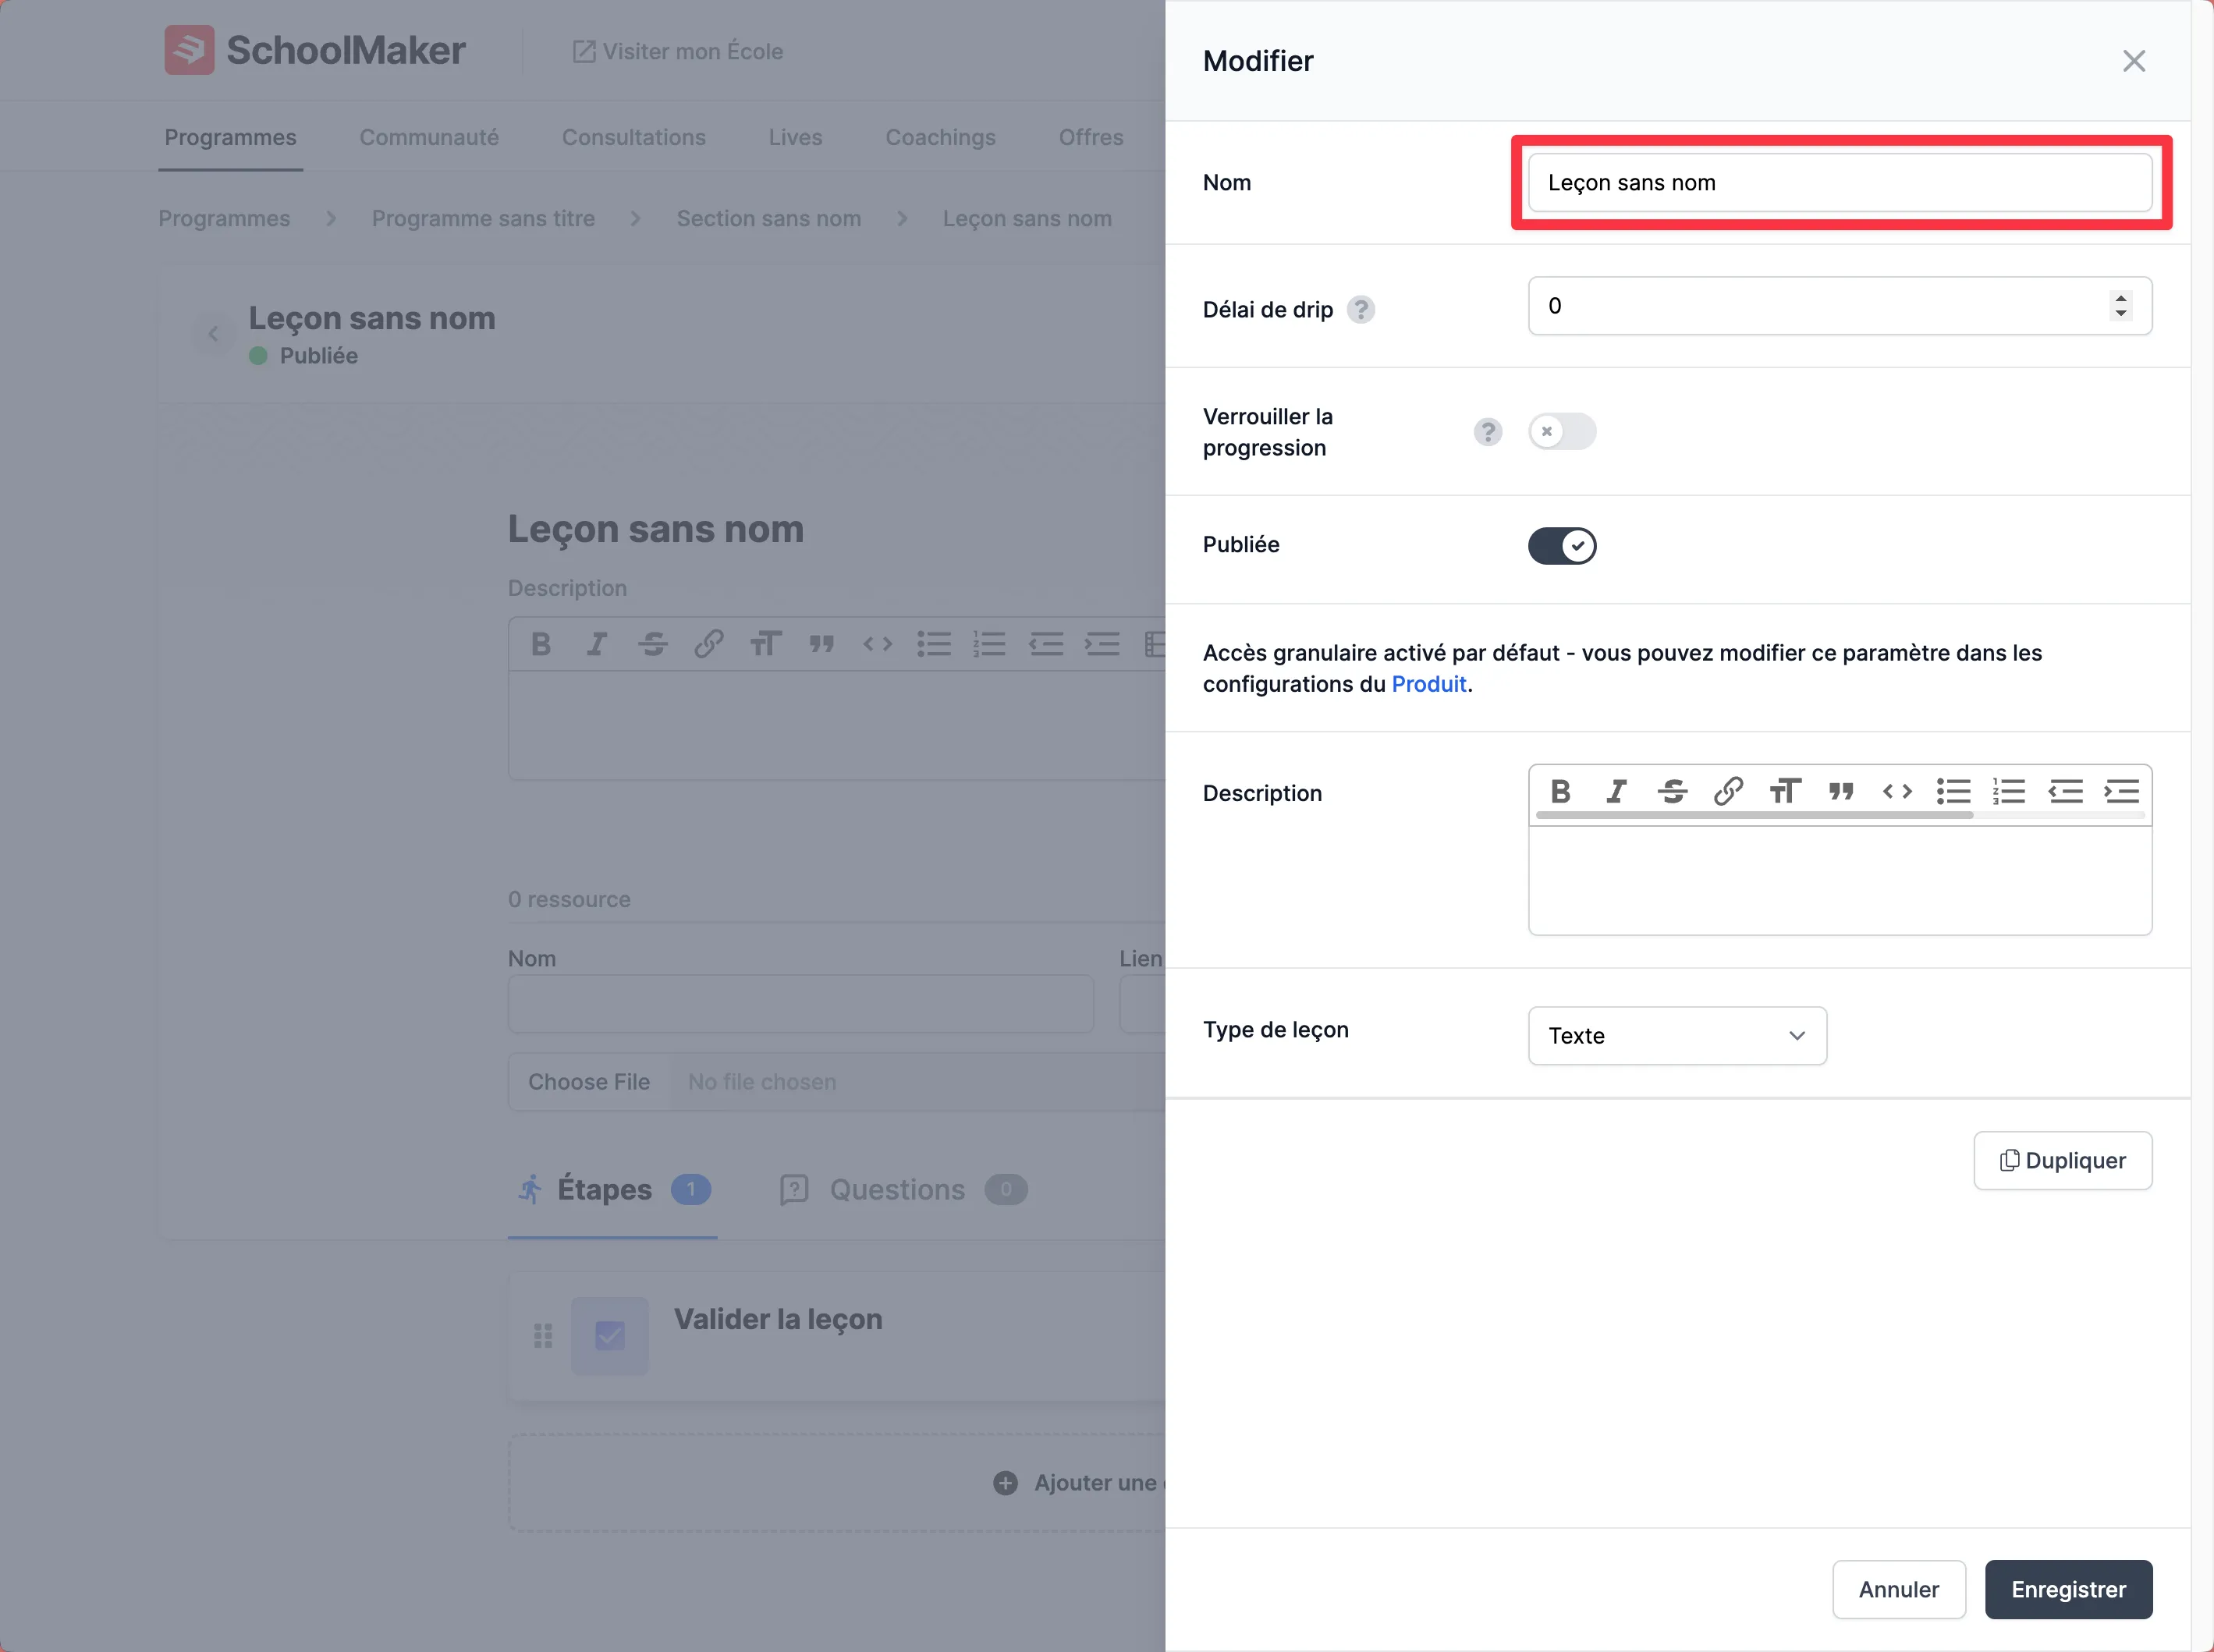Click Decrease indent icon in modal Description toolbar
This screenshot has width=2214, height=1652.
point(2065,792)
